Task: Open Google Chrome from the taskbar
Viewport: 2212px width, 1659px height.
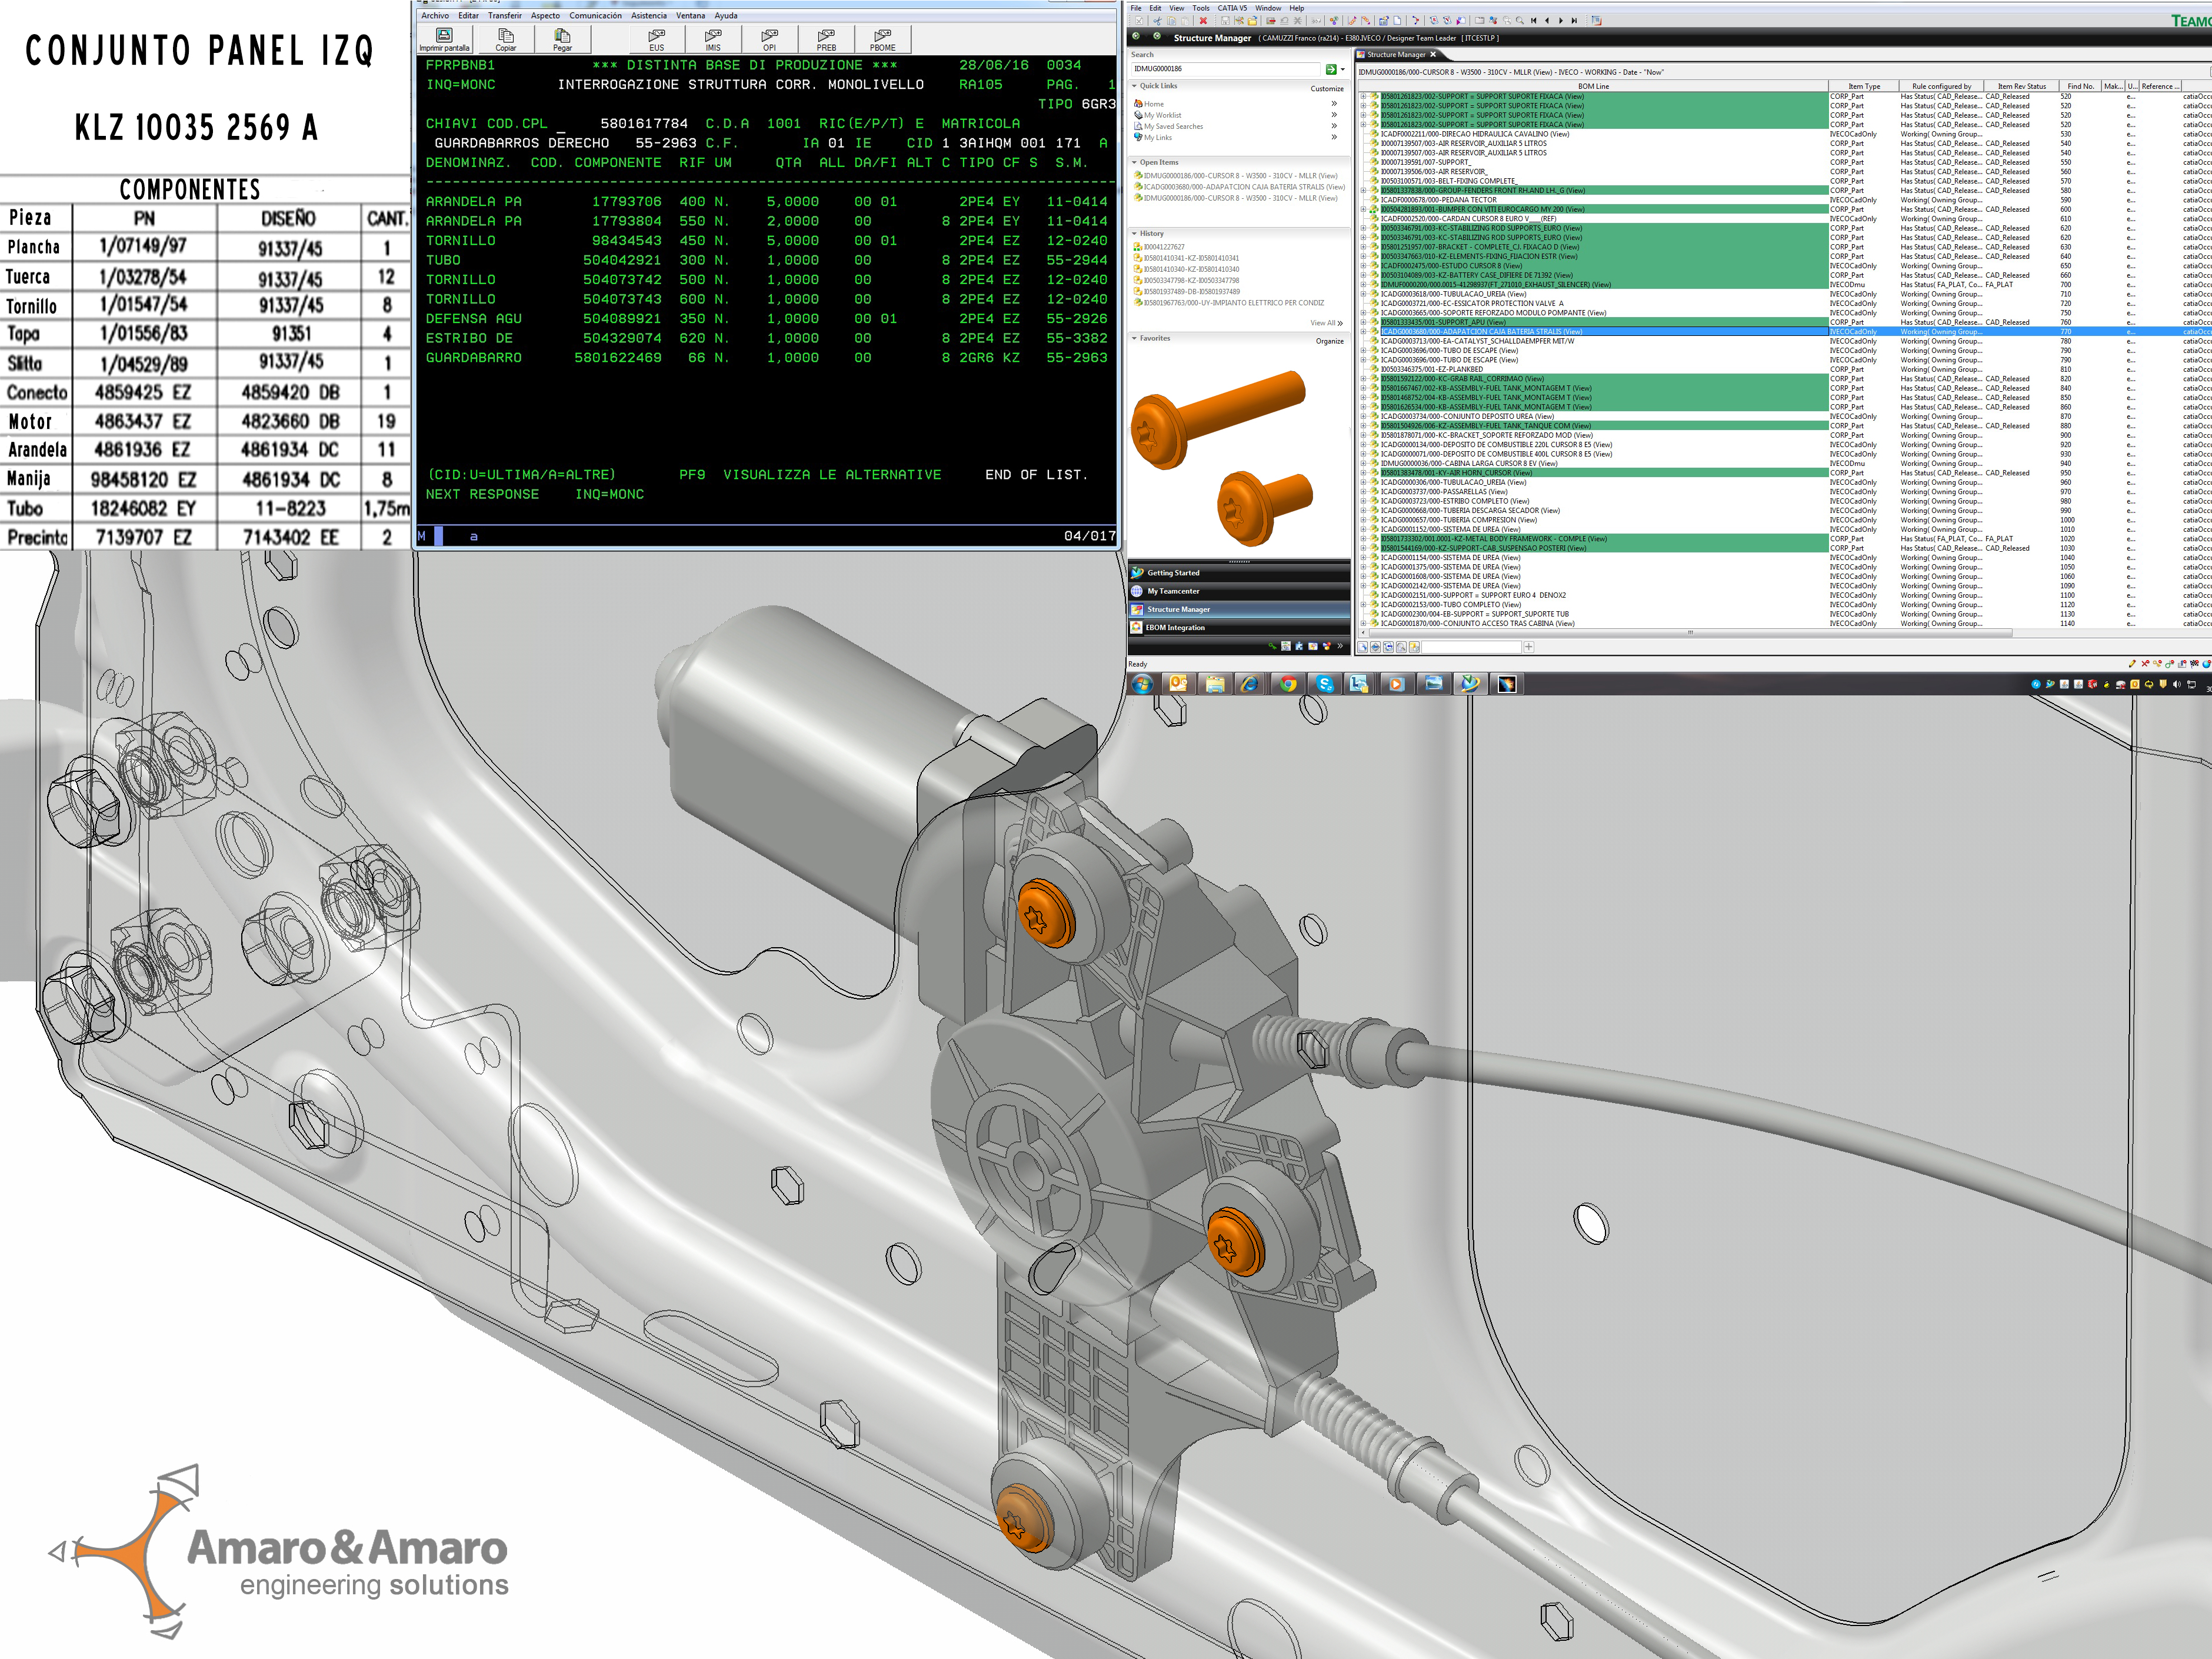Action: (1288, 684)
